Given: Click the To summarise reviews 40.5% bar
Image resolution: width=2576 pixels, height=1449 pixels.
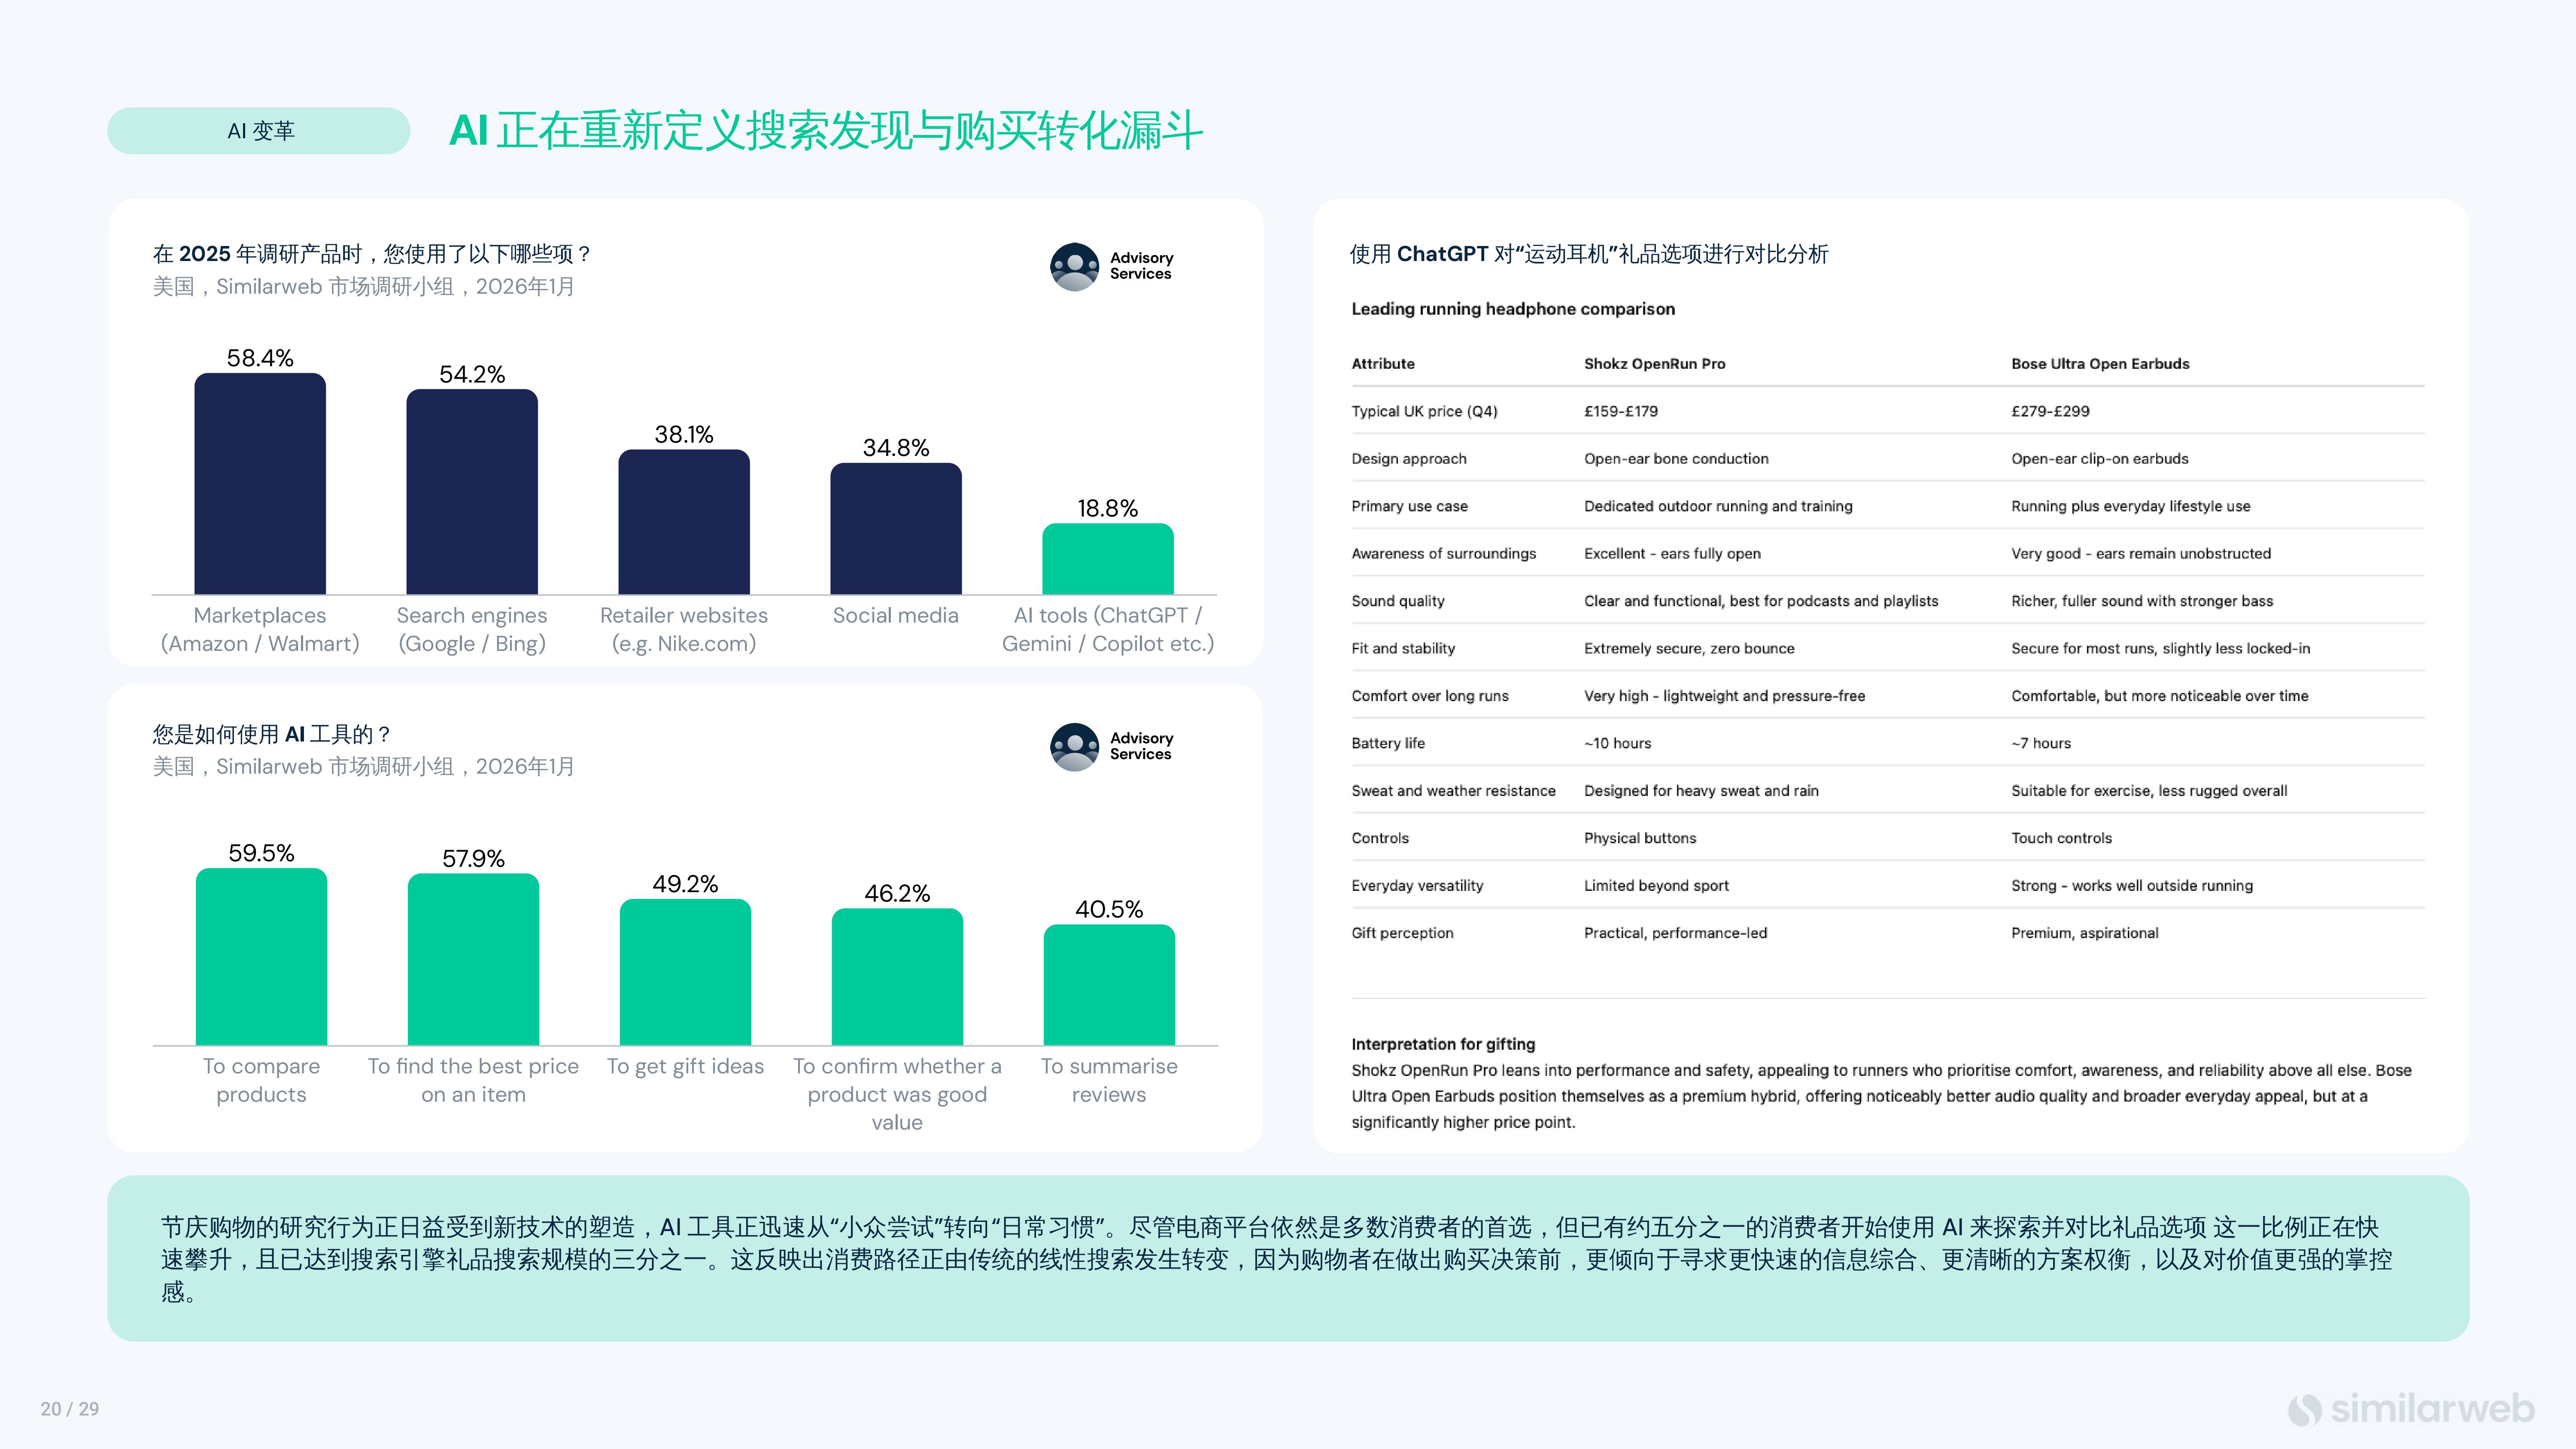Looking at the screenshot, I should (1109, 985).
